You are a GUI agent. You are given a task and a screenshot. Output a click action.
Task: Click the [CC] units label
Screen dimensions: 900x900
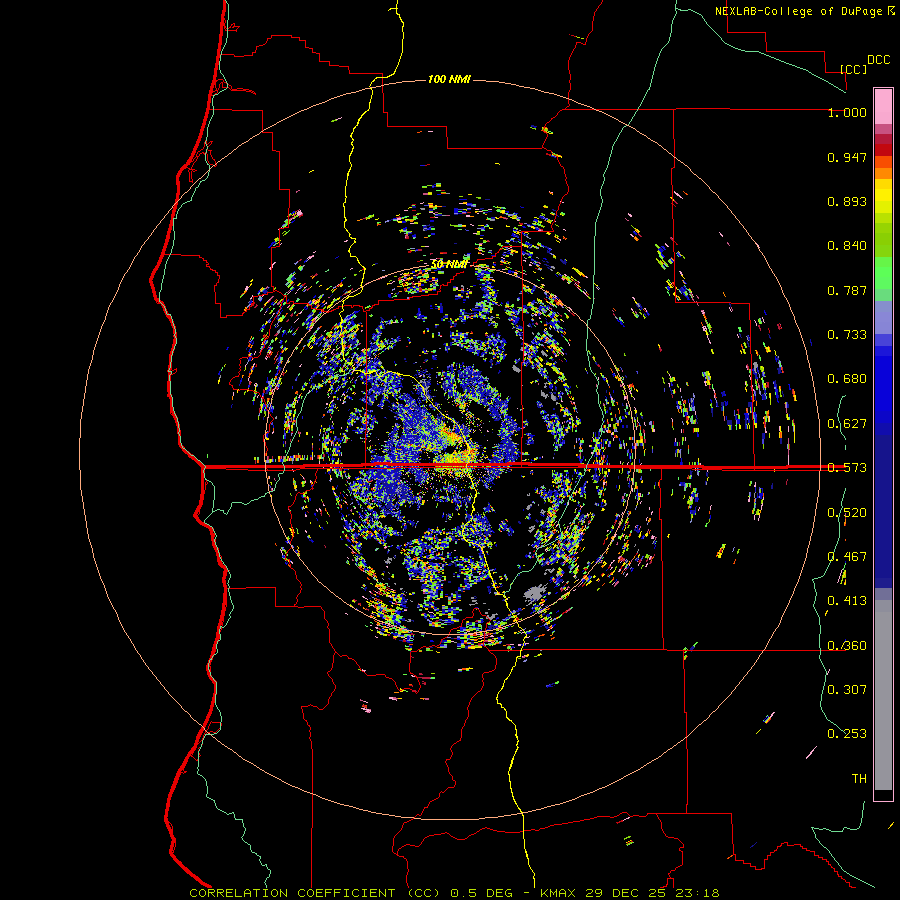(x=854, y=69)
